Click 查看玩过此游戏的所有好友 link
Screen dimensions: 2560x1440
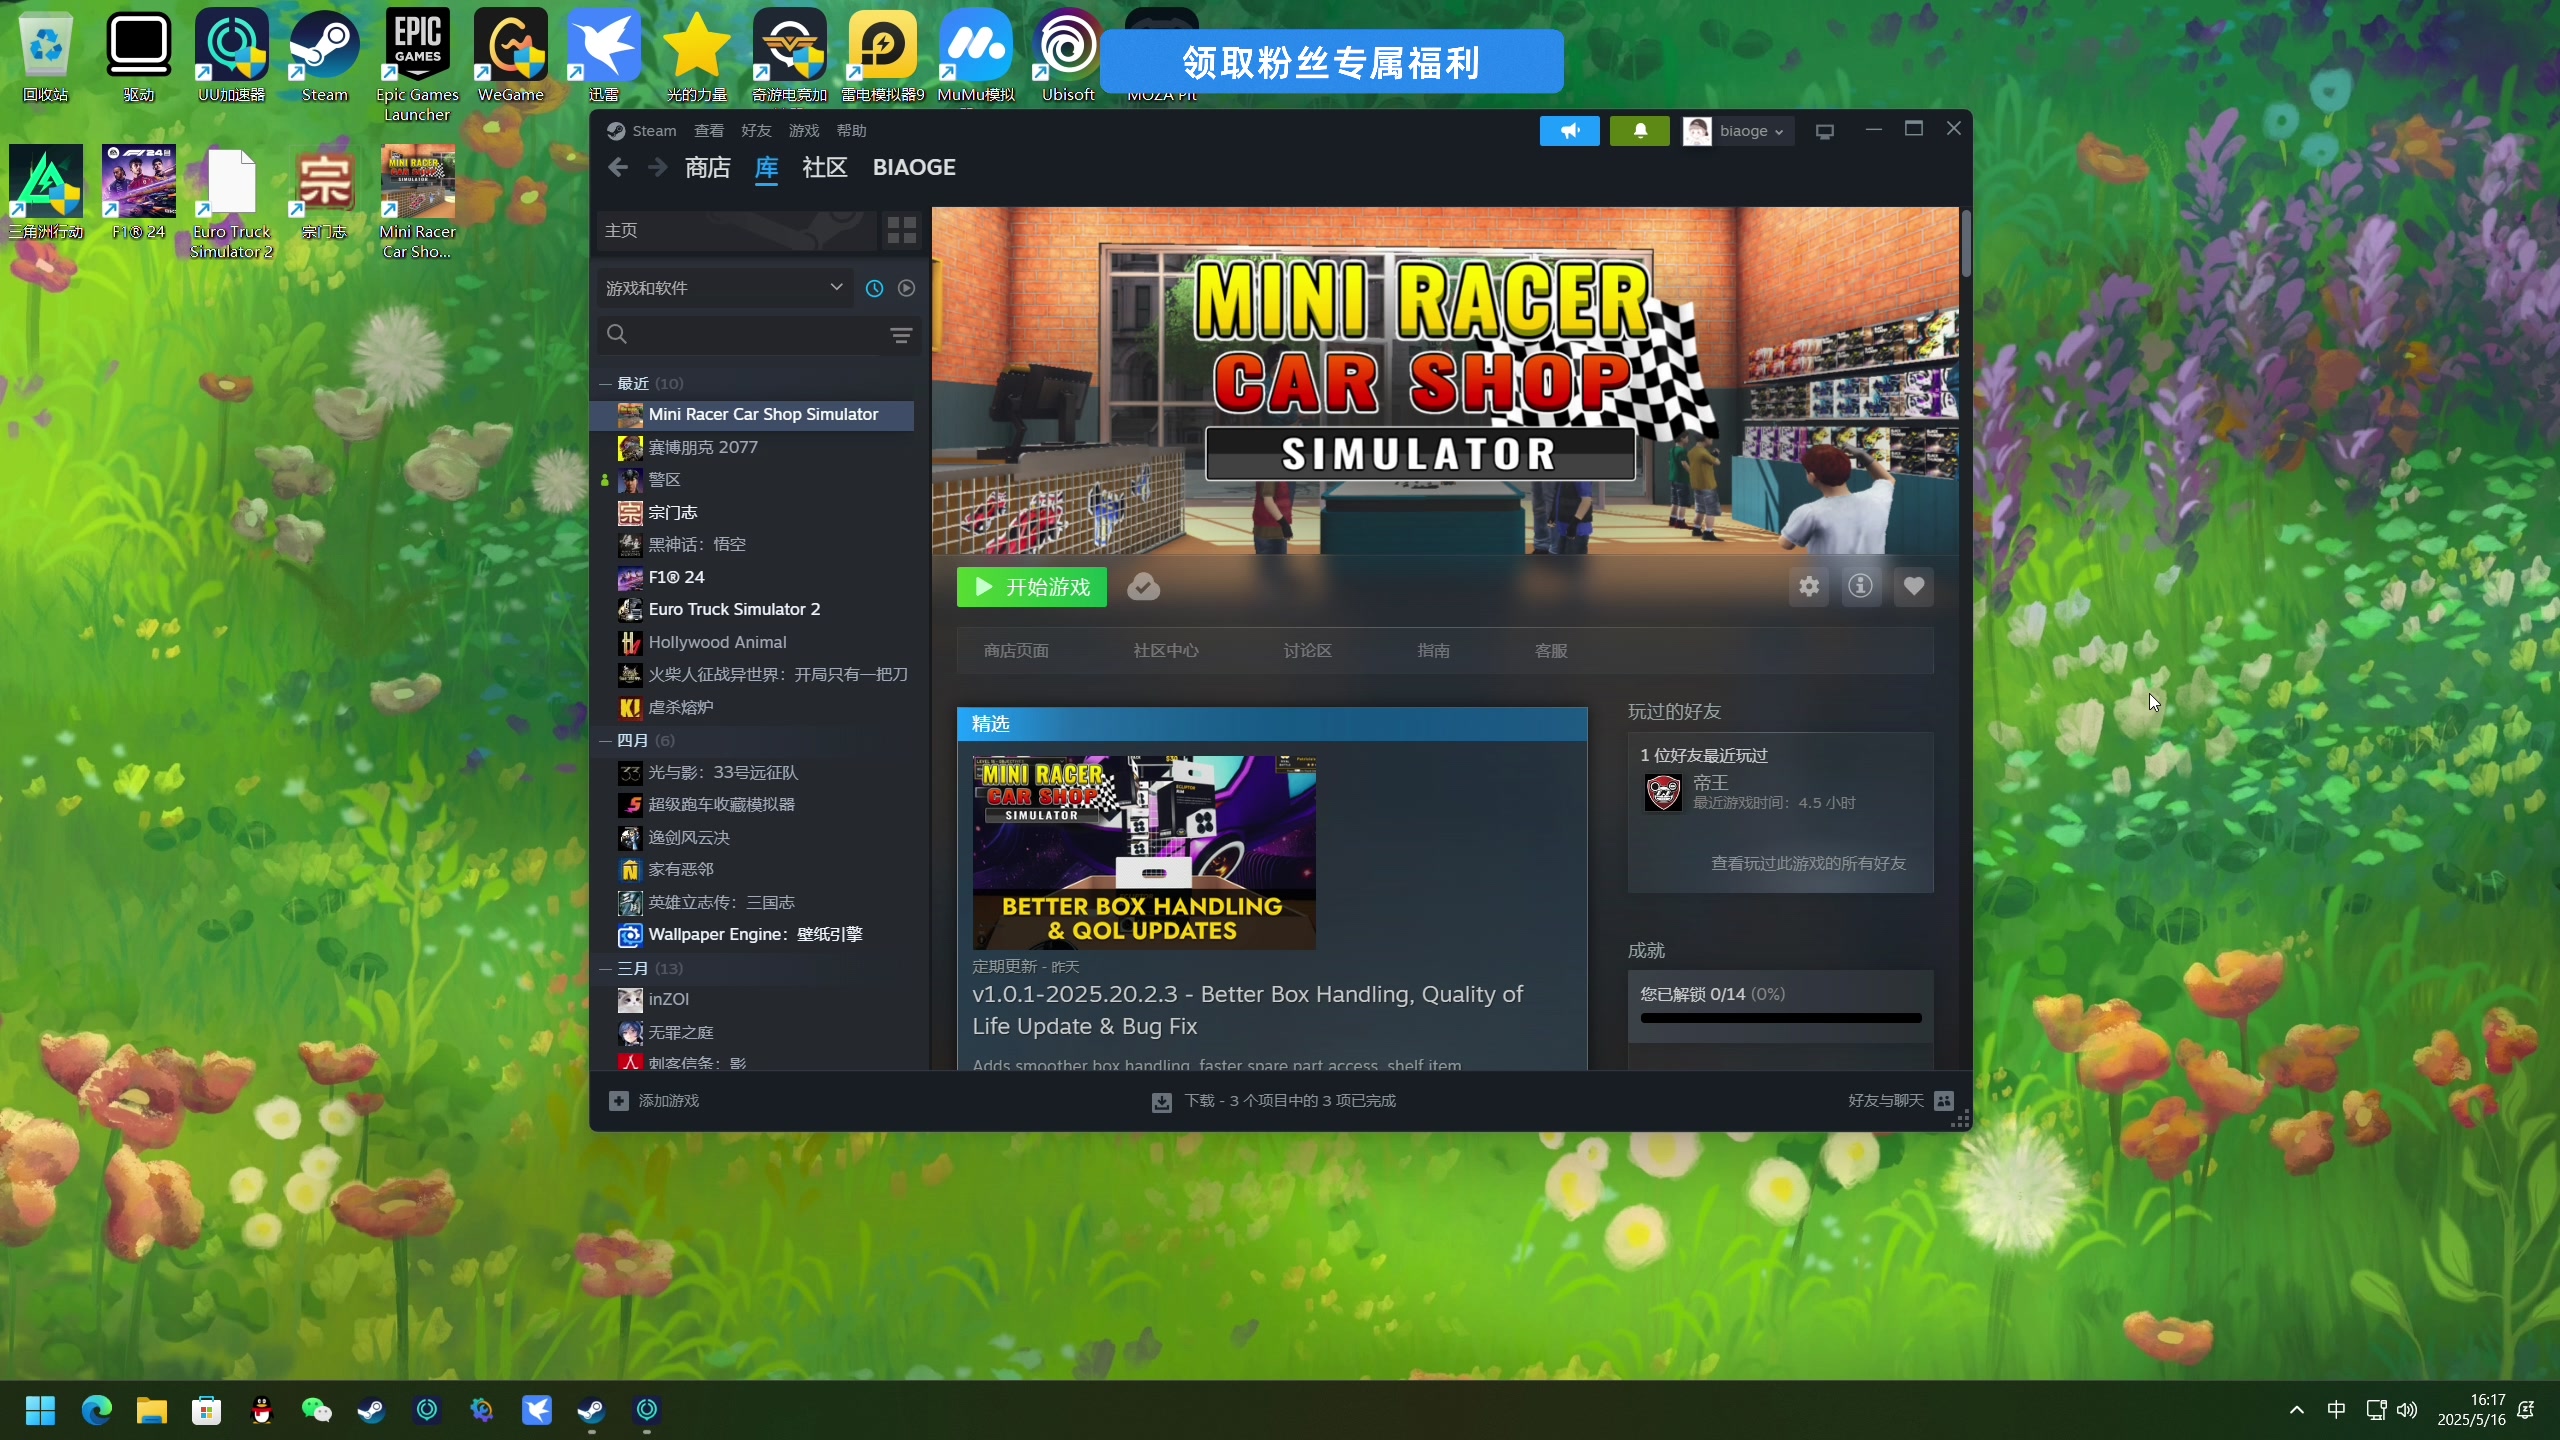click(1808, 864)
